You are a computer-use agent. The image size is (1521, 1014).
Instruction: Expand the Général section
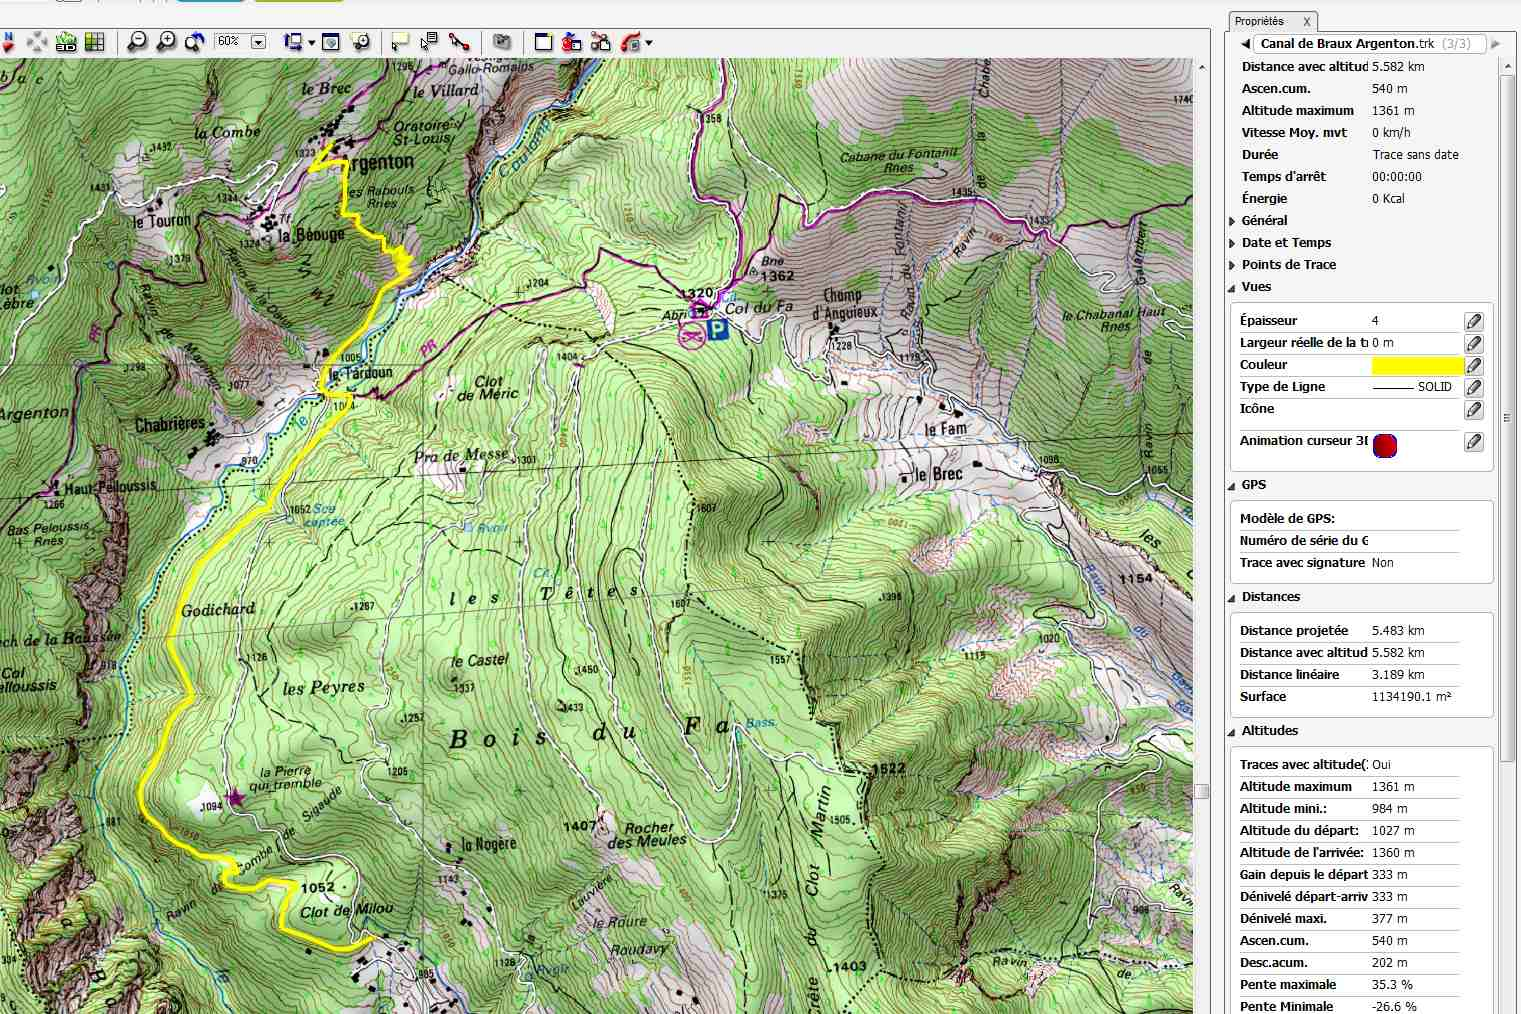pos(1232,221)
